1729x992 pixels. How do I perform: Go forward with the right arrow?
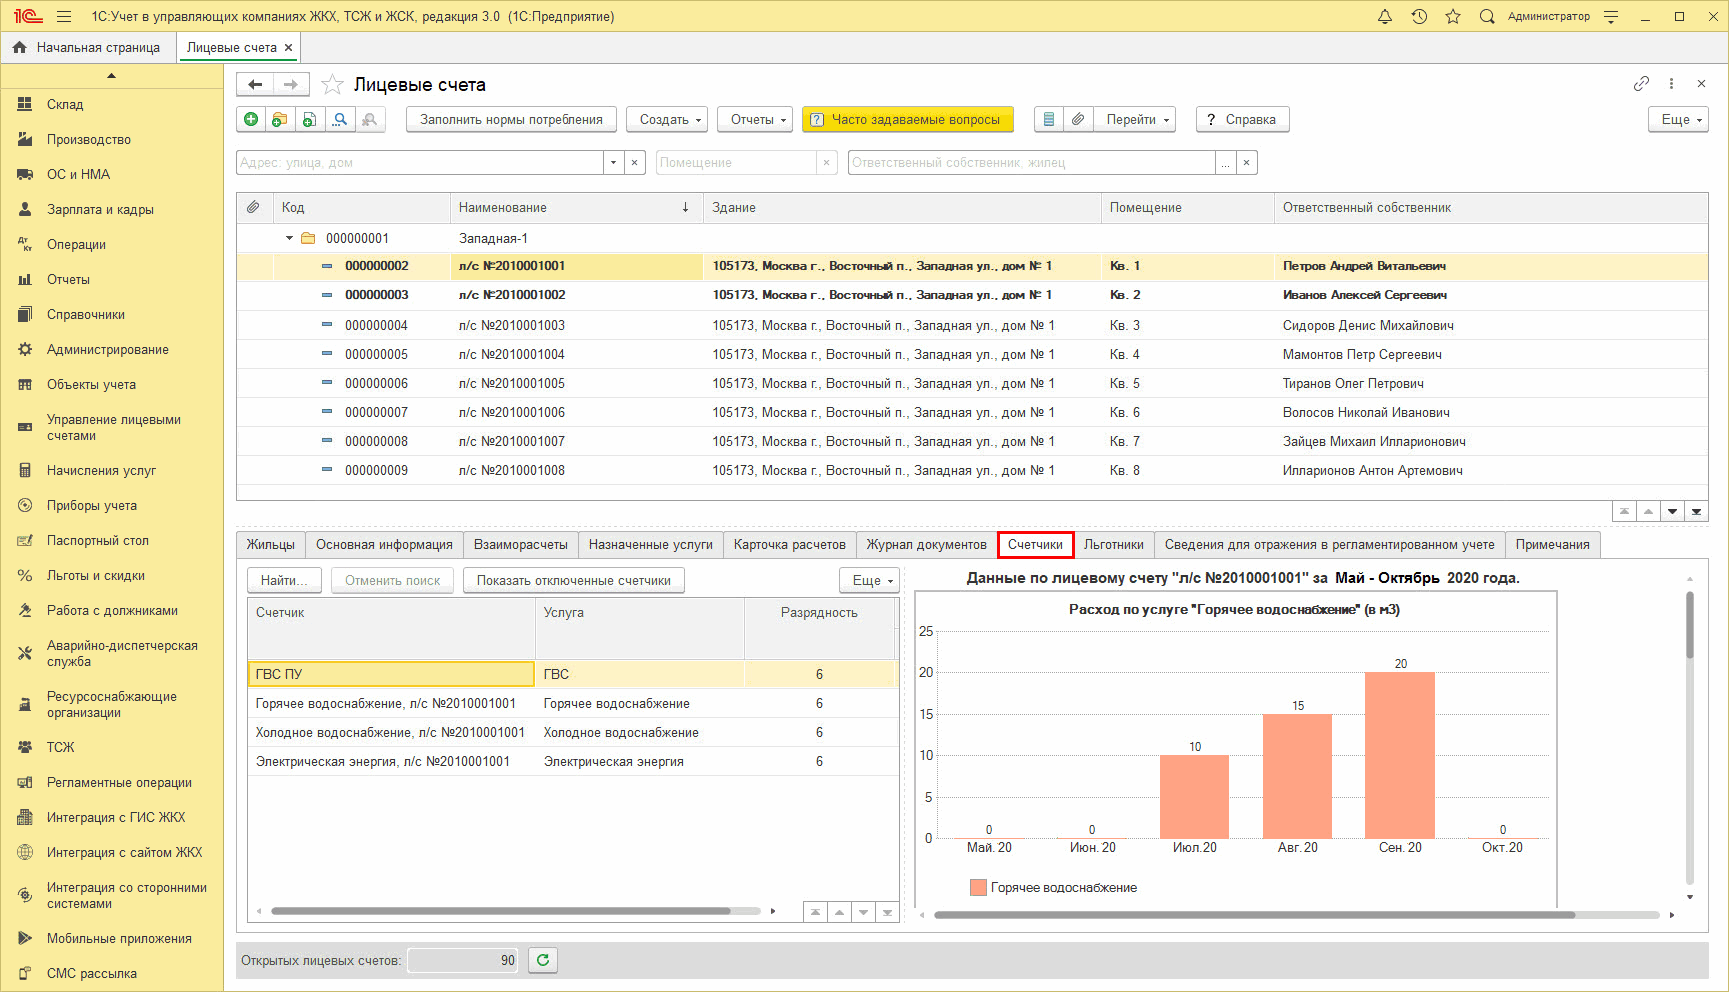291,85
